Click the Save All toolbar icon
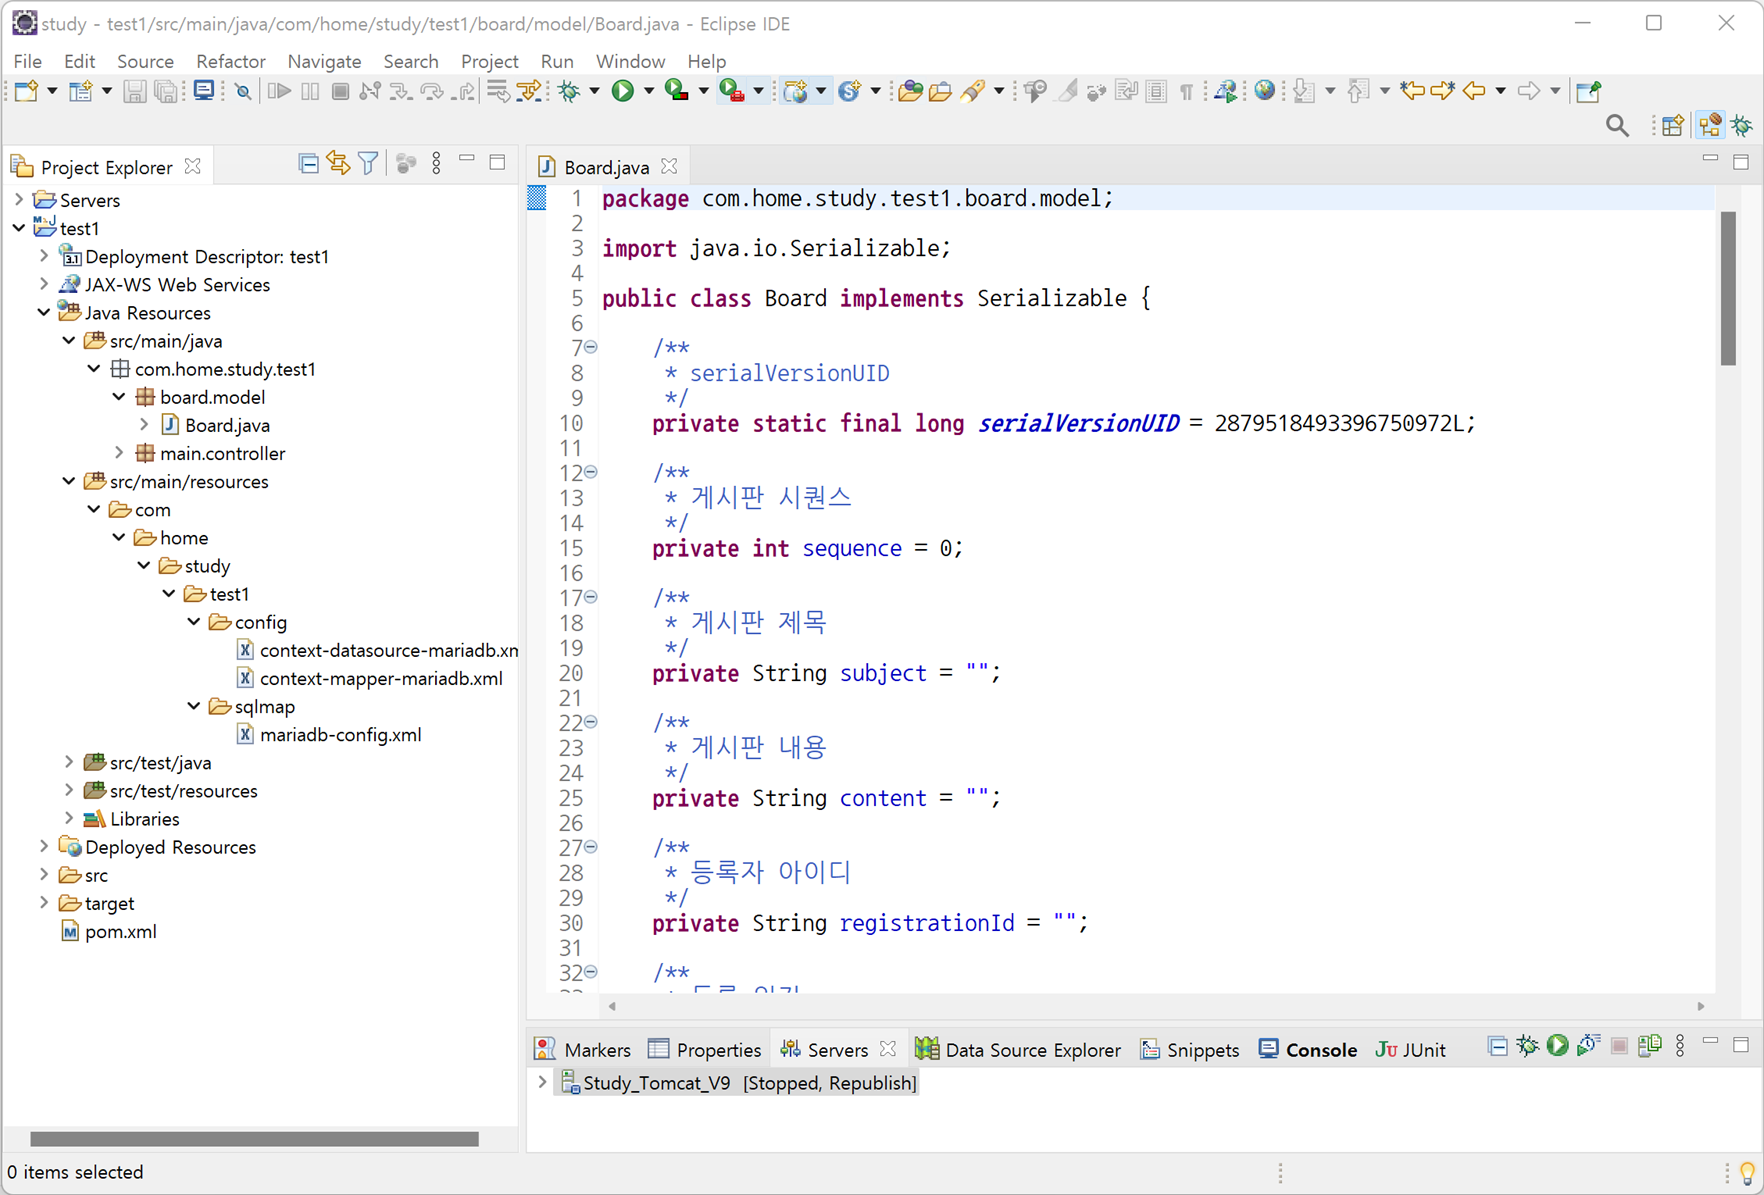 coord(166,91)
